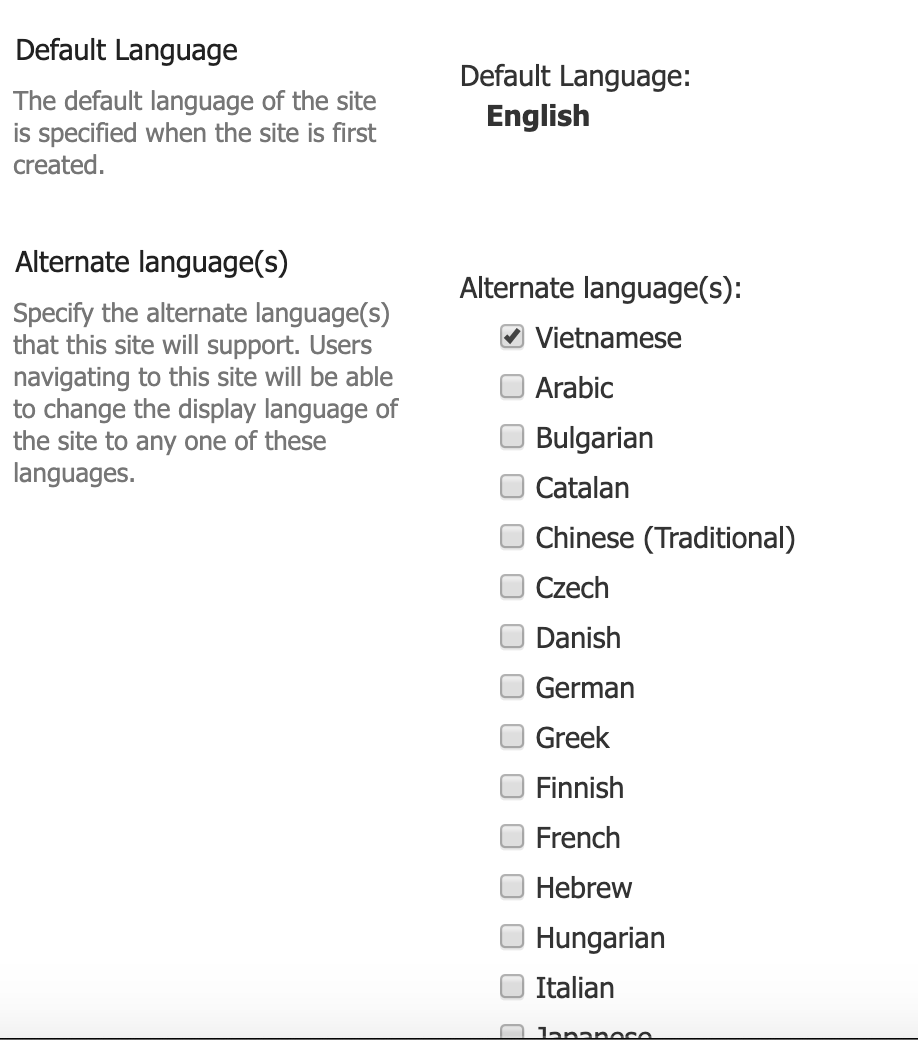Check the Czech language option
Viewport: 918px width, 1040px height.
[511, 586]
